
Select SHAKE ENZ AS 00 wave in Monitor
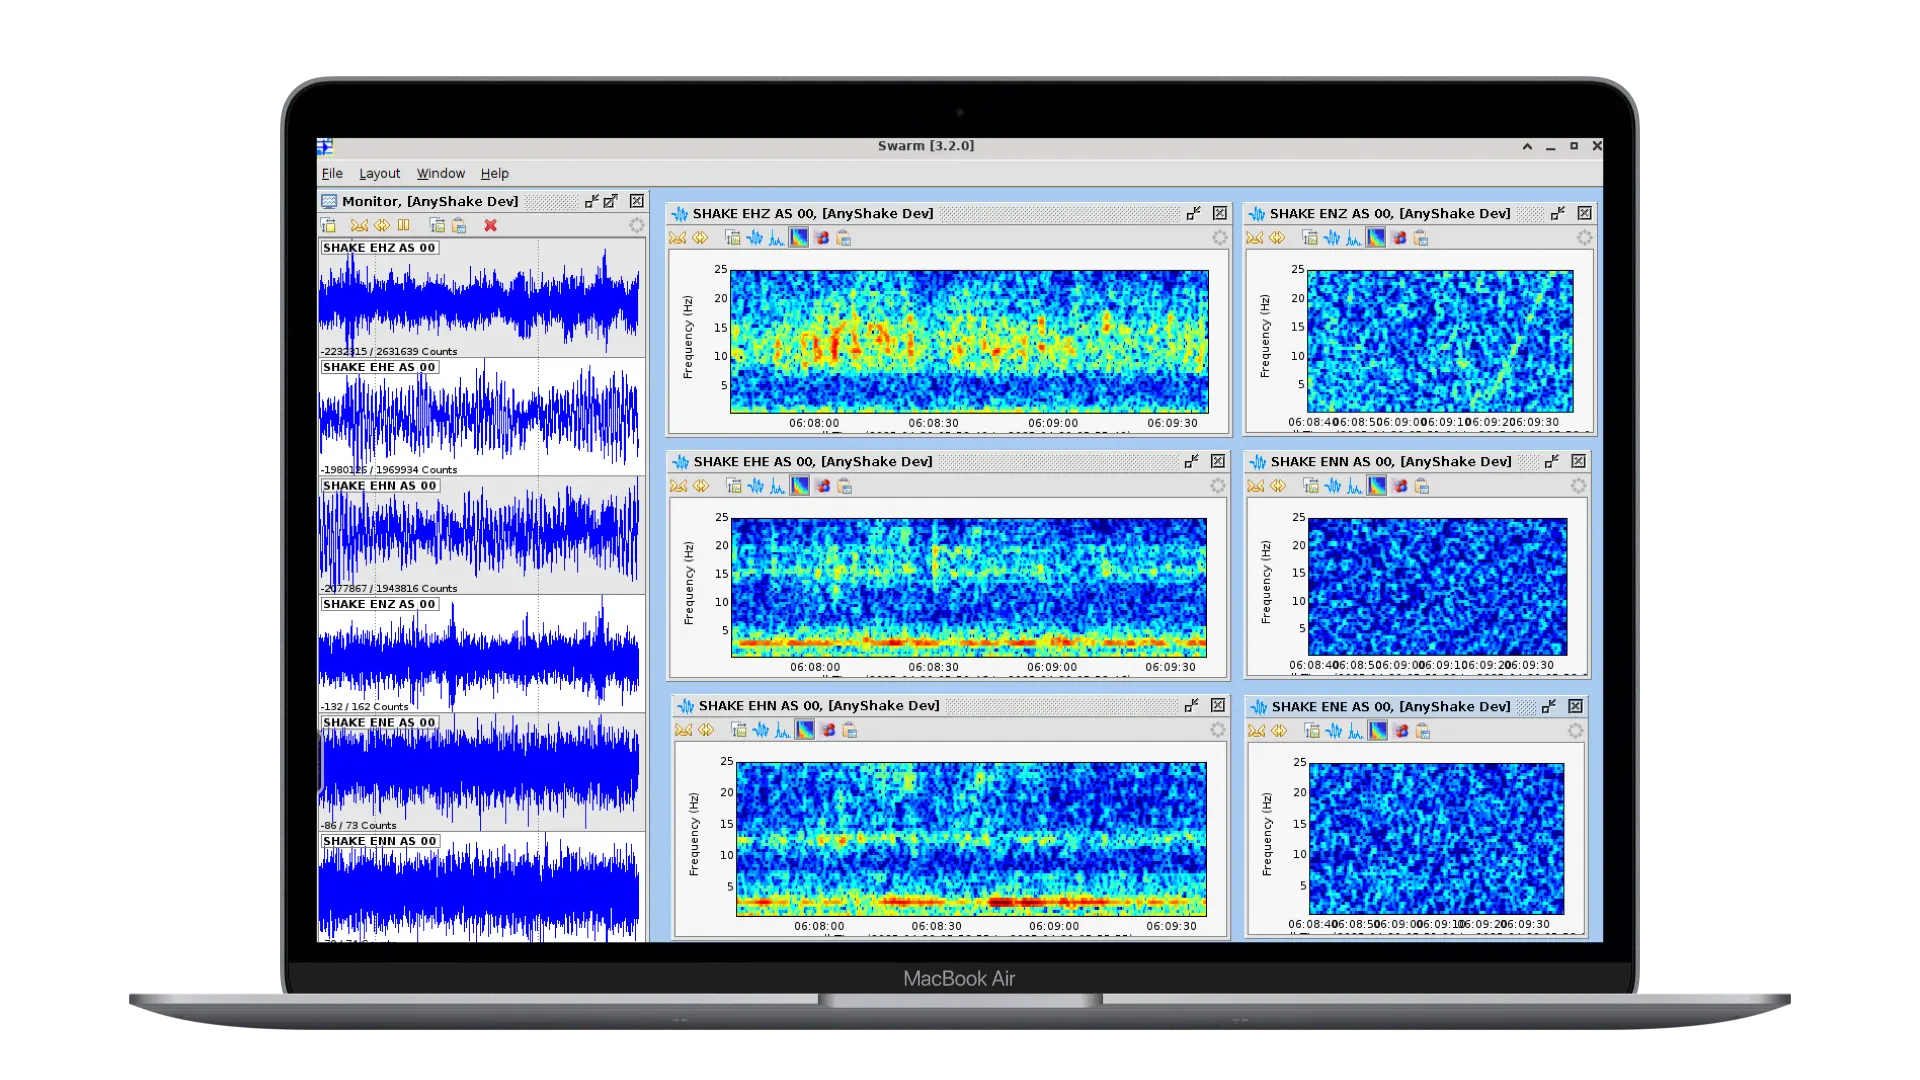pyautogui.click(x=480, y=655)
